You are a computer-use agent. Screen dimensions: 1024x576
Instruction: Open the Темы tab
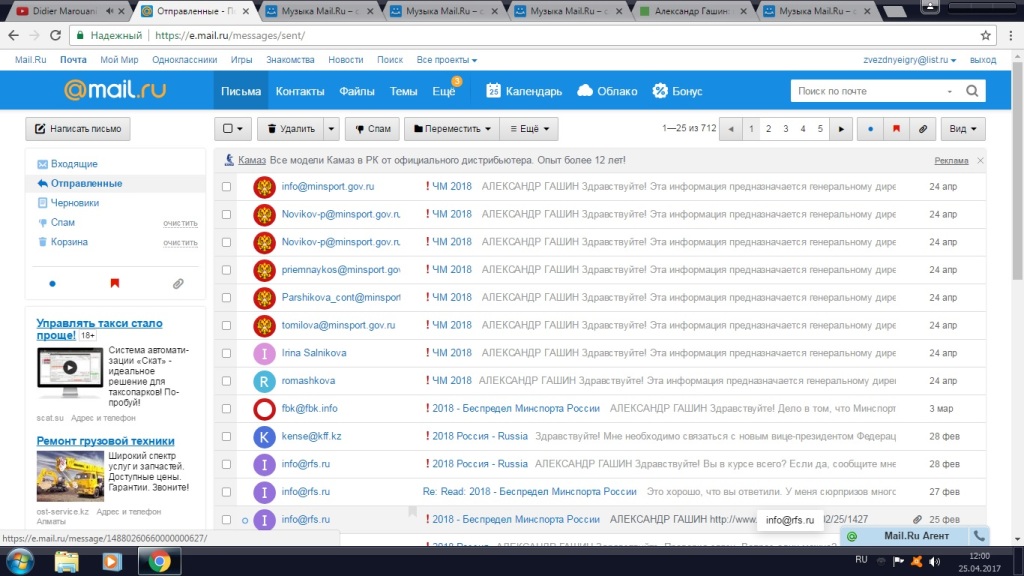tap(404, 91)
